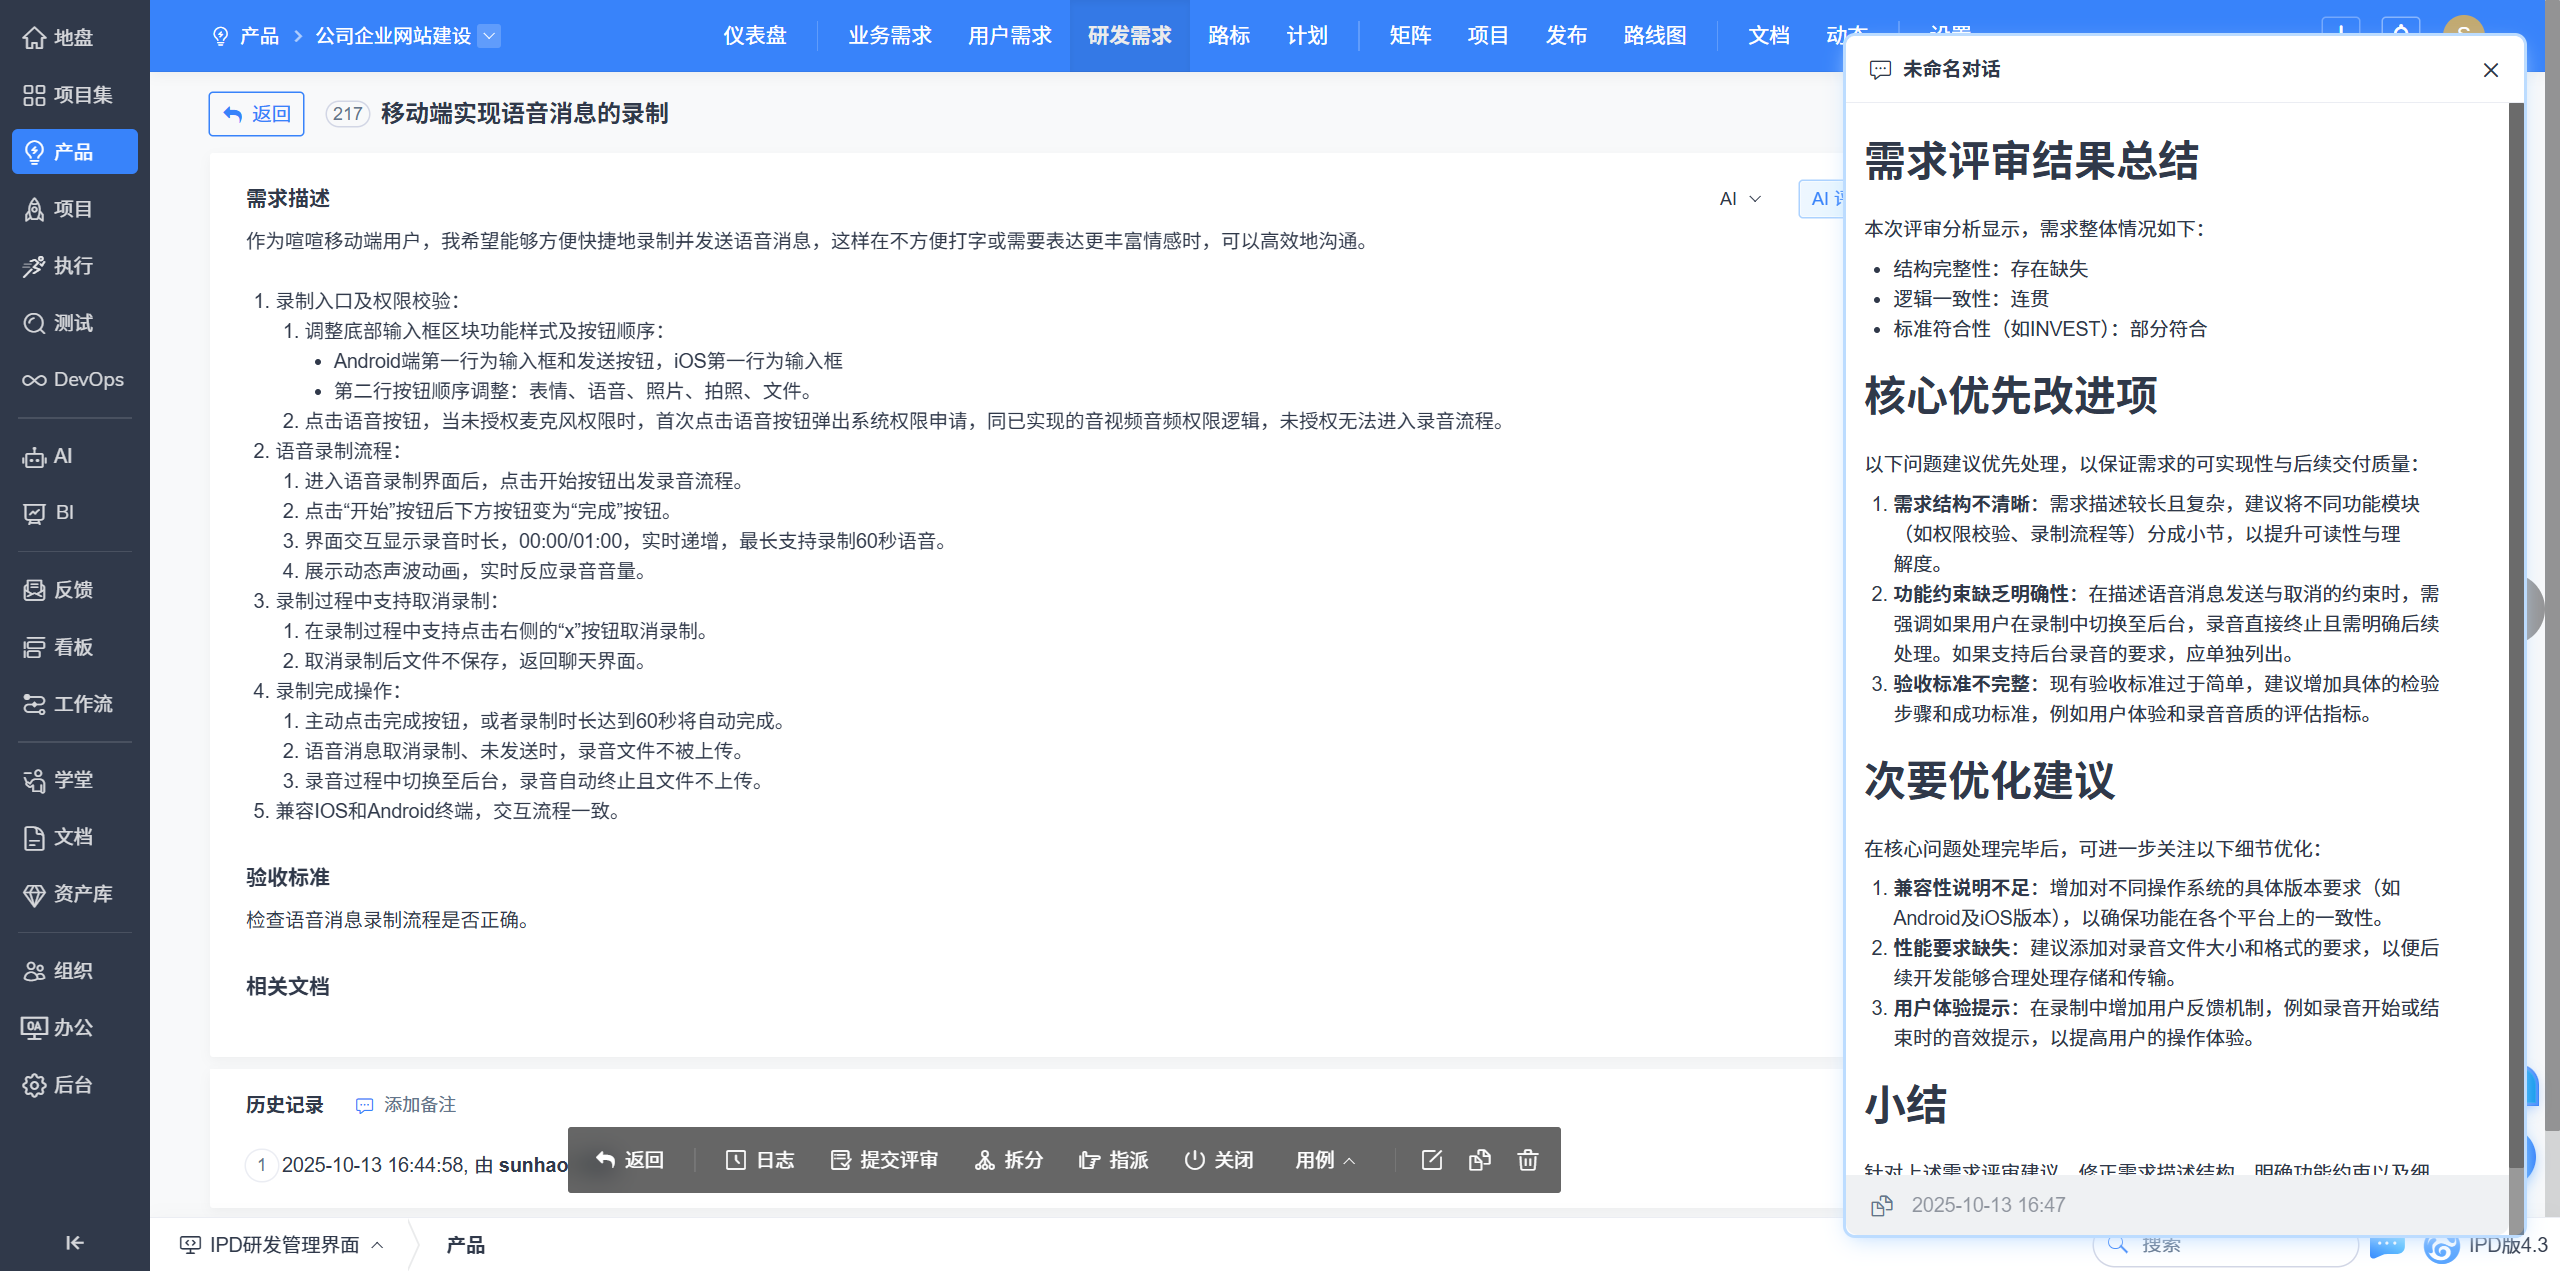Open 看板 in the left sidebar
The width and height of the screenshot is (2560, 1271).
[x=74, y=647]
